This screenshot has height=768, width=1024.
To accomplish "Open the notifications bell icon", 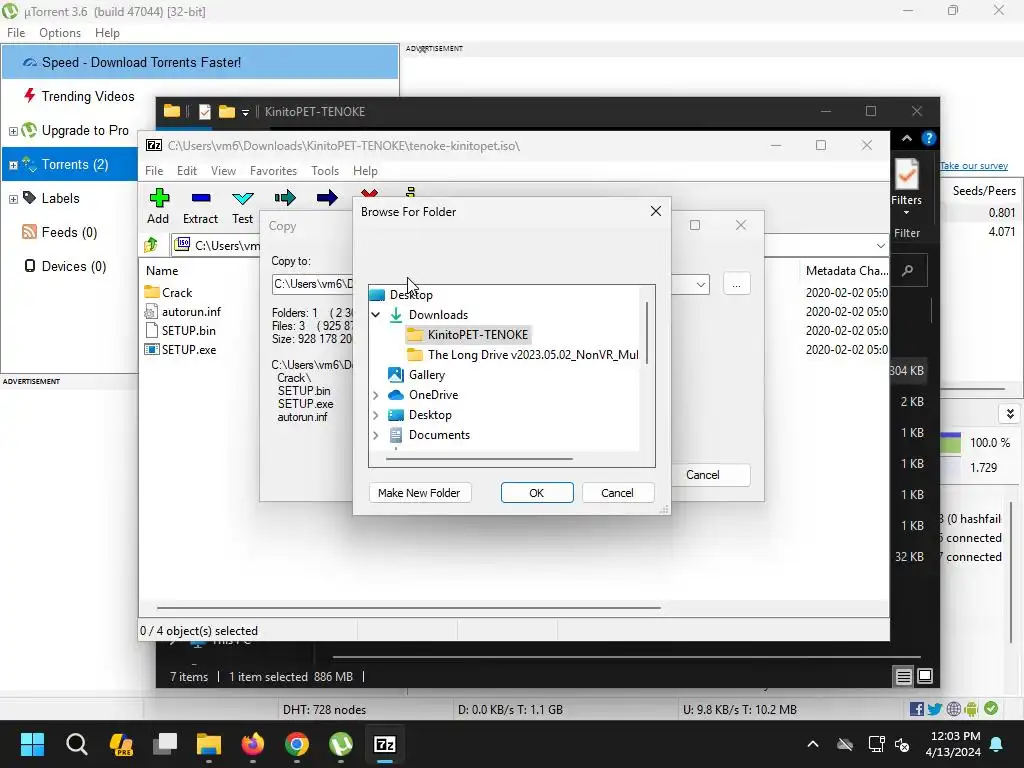I will [997, 744].
